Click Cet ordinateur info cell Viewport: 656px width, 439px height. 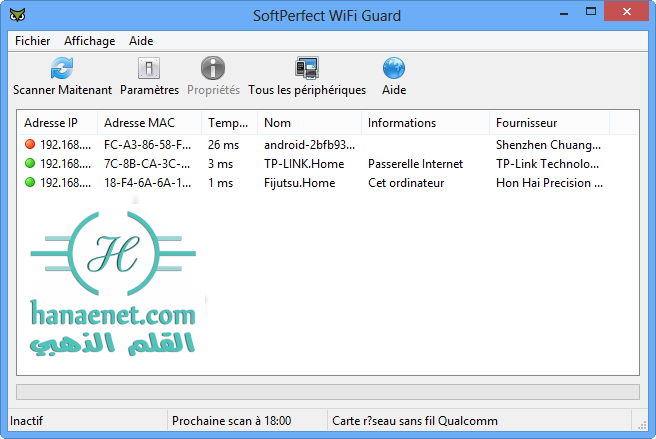[x=406, y=183]
